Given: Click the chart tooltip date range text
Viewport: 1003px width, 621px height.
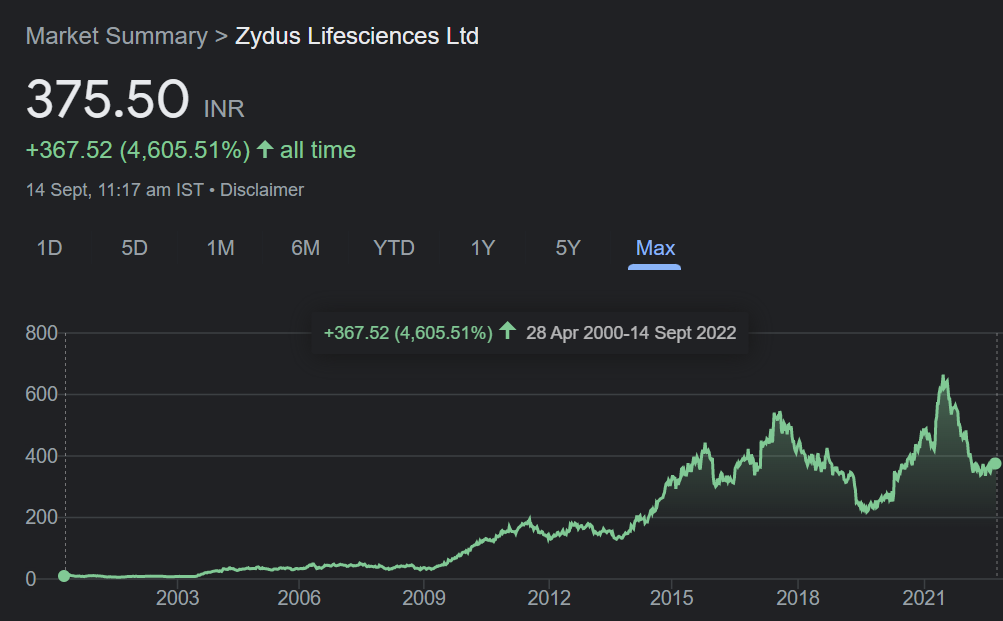Looking at the screenshot, I should pos(631,333).
